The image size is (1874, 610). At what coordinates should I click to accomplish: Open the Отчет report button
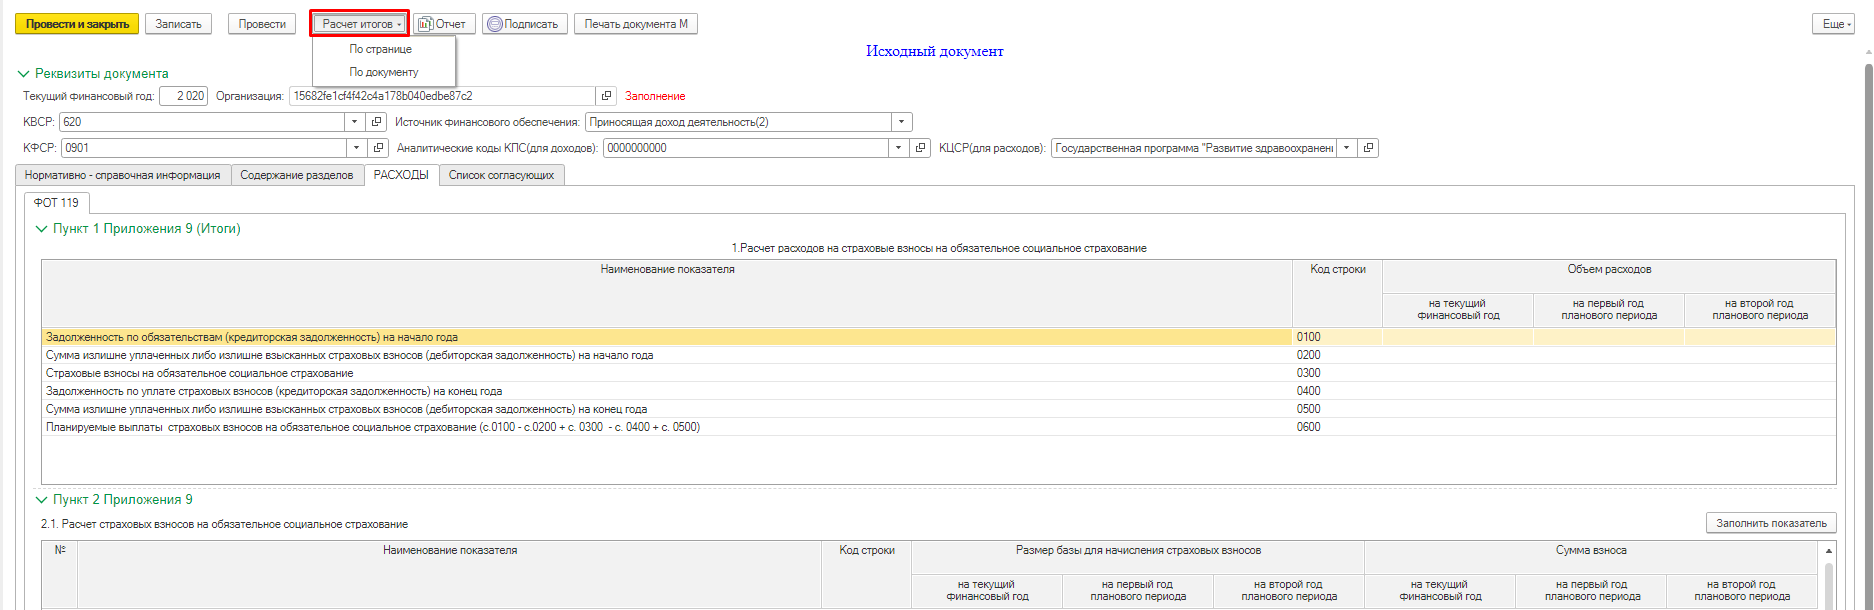[443, 24]
